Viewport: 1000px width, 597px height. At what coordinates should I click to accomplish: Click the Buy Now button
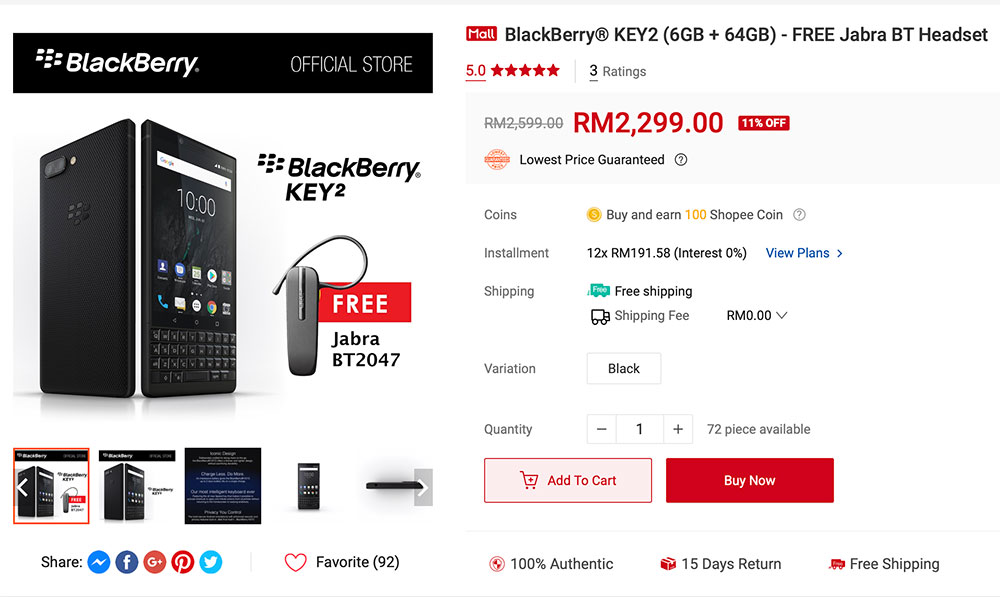pyautogui.click(x=749, y=480)
